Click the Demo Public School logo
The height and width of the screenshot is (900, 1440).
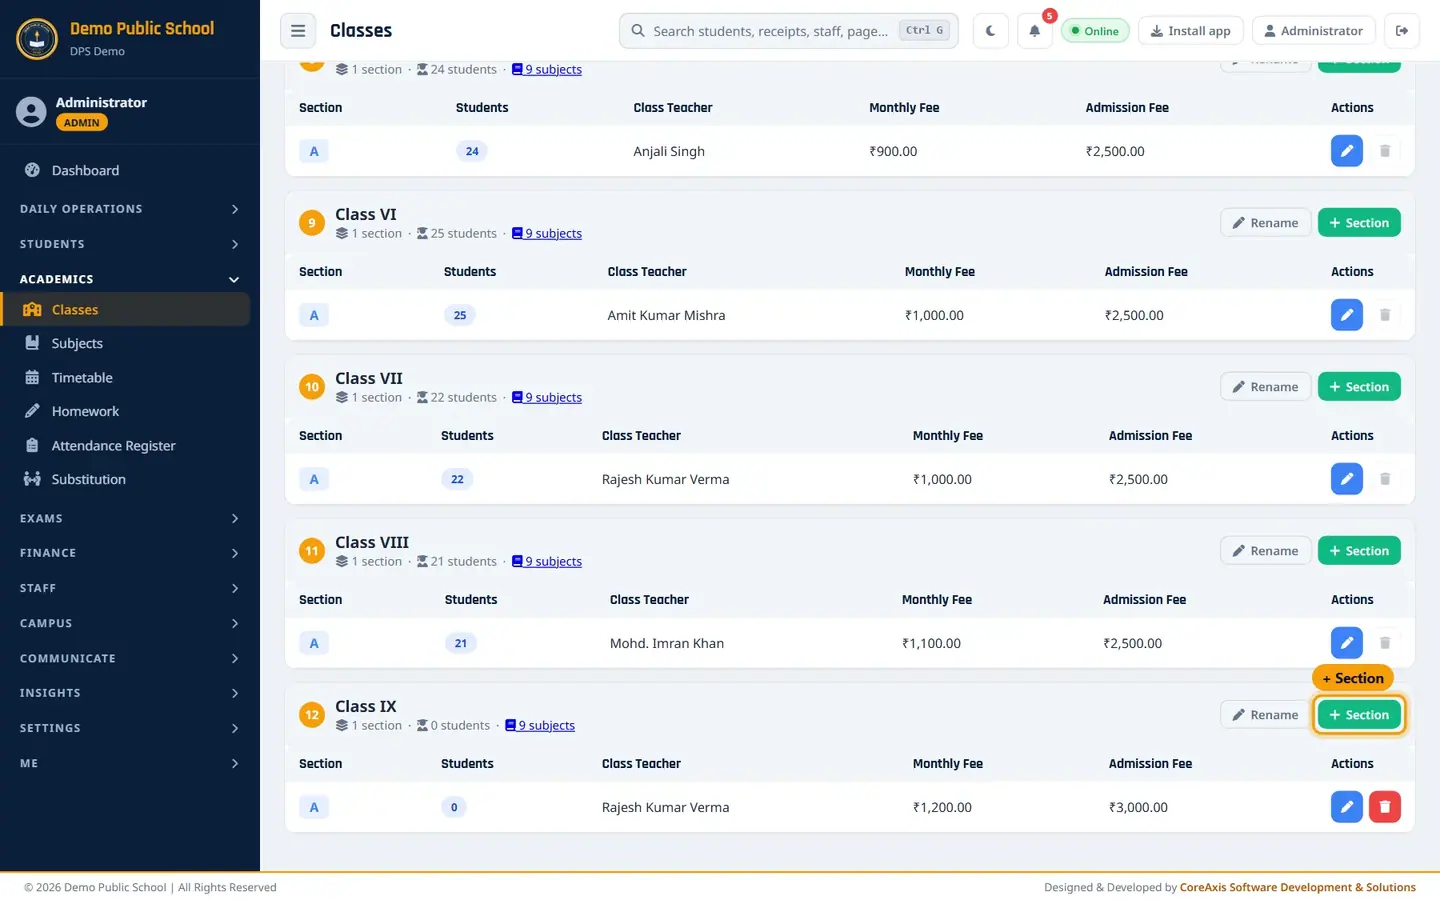coord(37,39)
